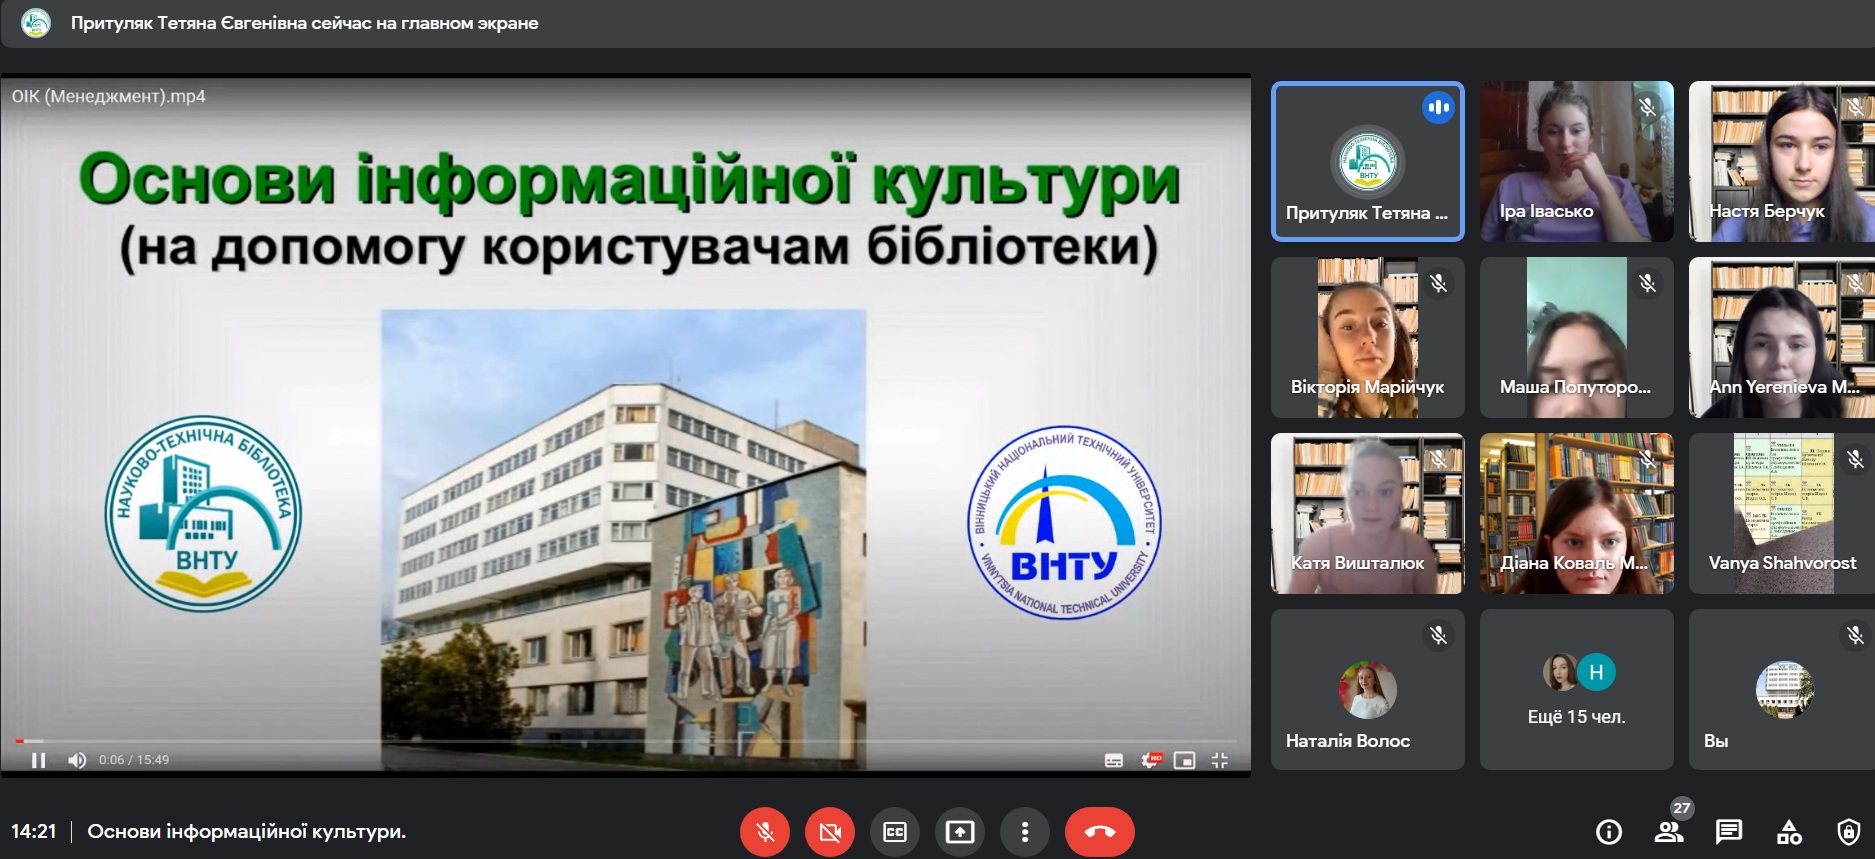The height and width of the screenshot is (859, 1875).
Task: Enable miniplayer mode in the video player
Action: click(x=1185, y=760)
